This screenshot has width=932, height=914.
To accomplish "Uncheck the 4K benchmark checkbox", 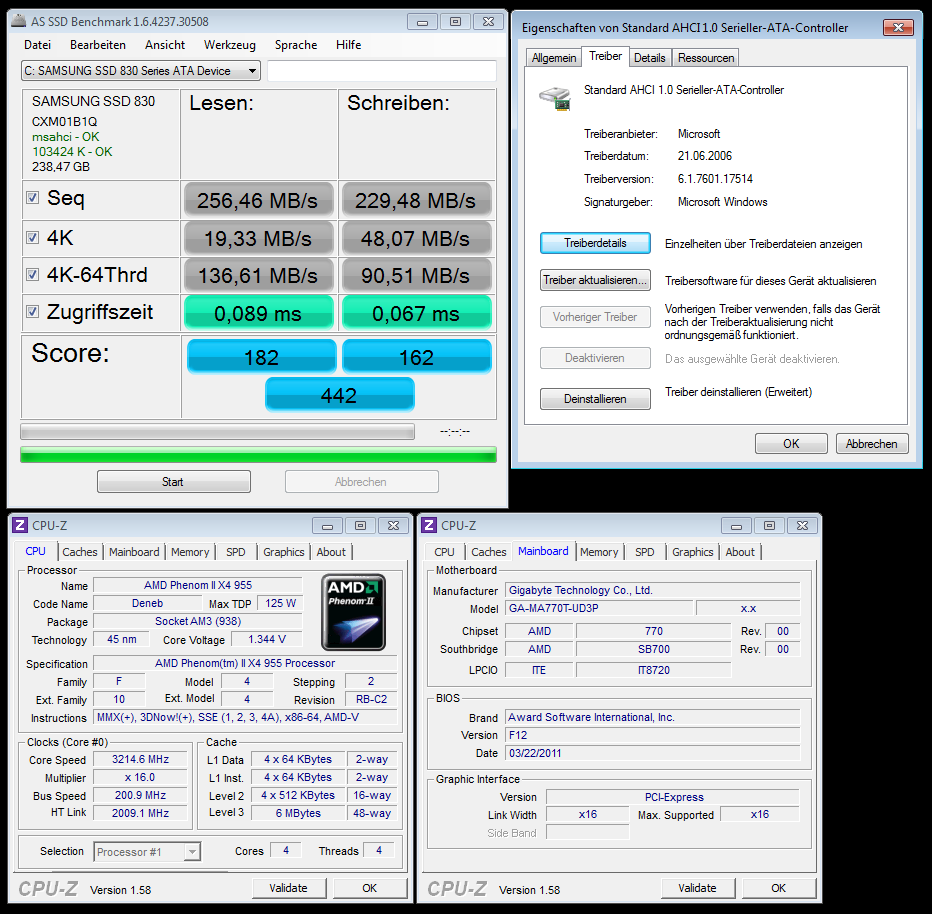I will [33, 238].
